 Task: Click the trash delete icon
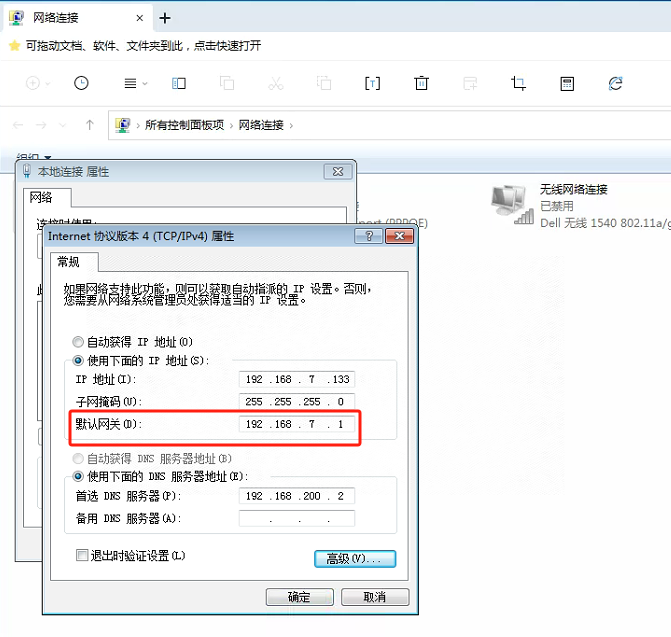422,84
